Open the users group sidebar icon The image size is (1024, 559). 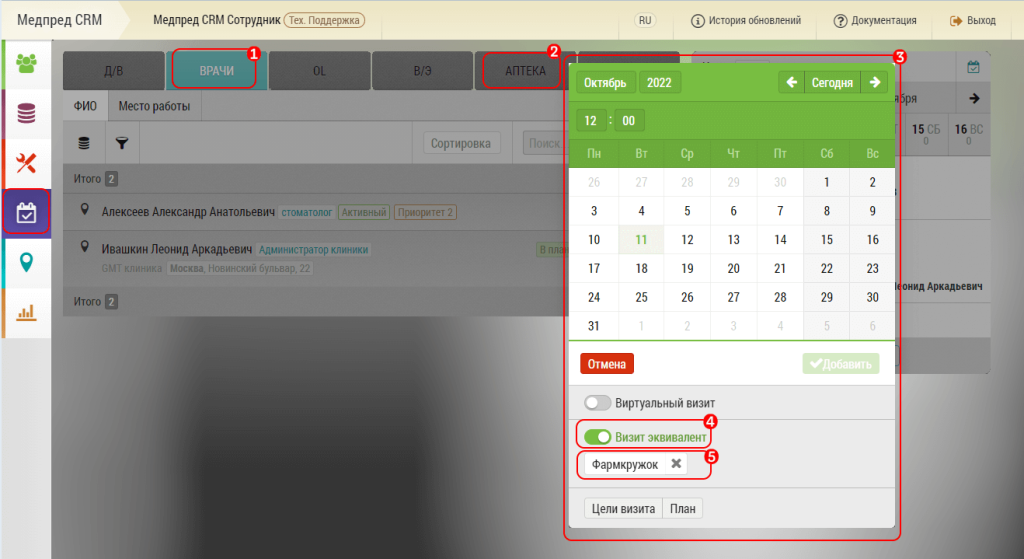tap(26, 64)
